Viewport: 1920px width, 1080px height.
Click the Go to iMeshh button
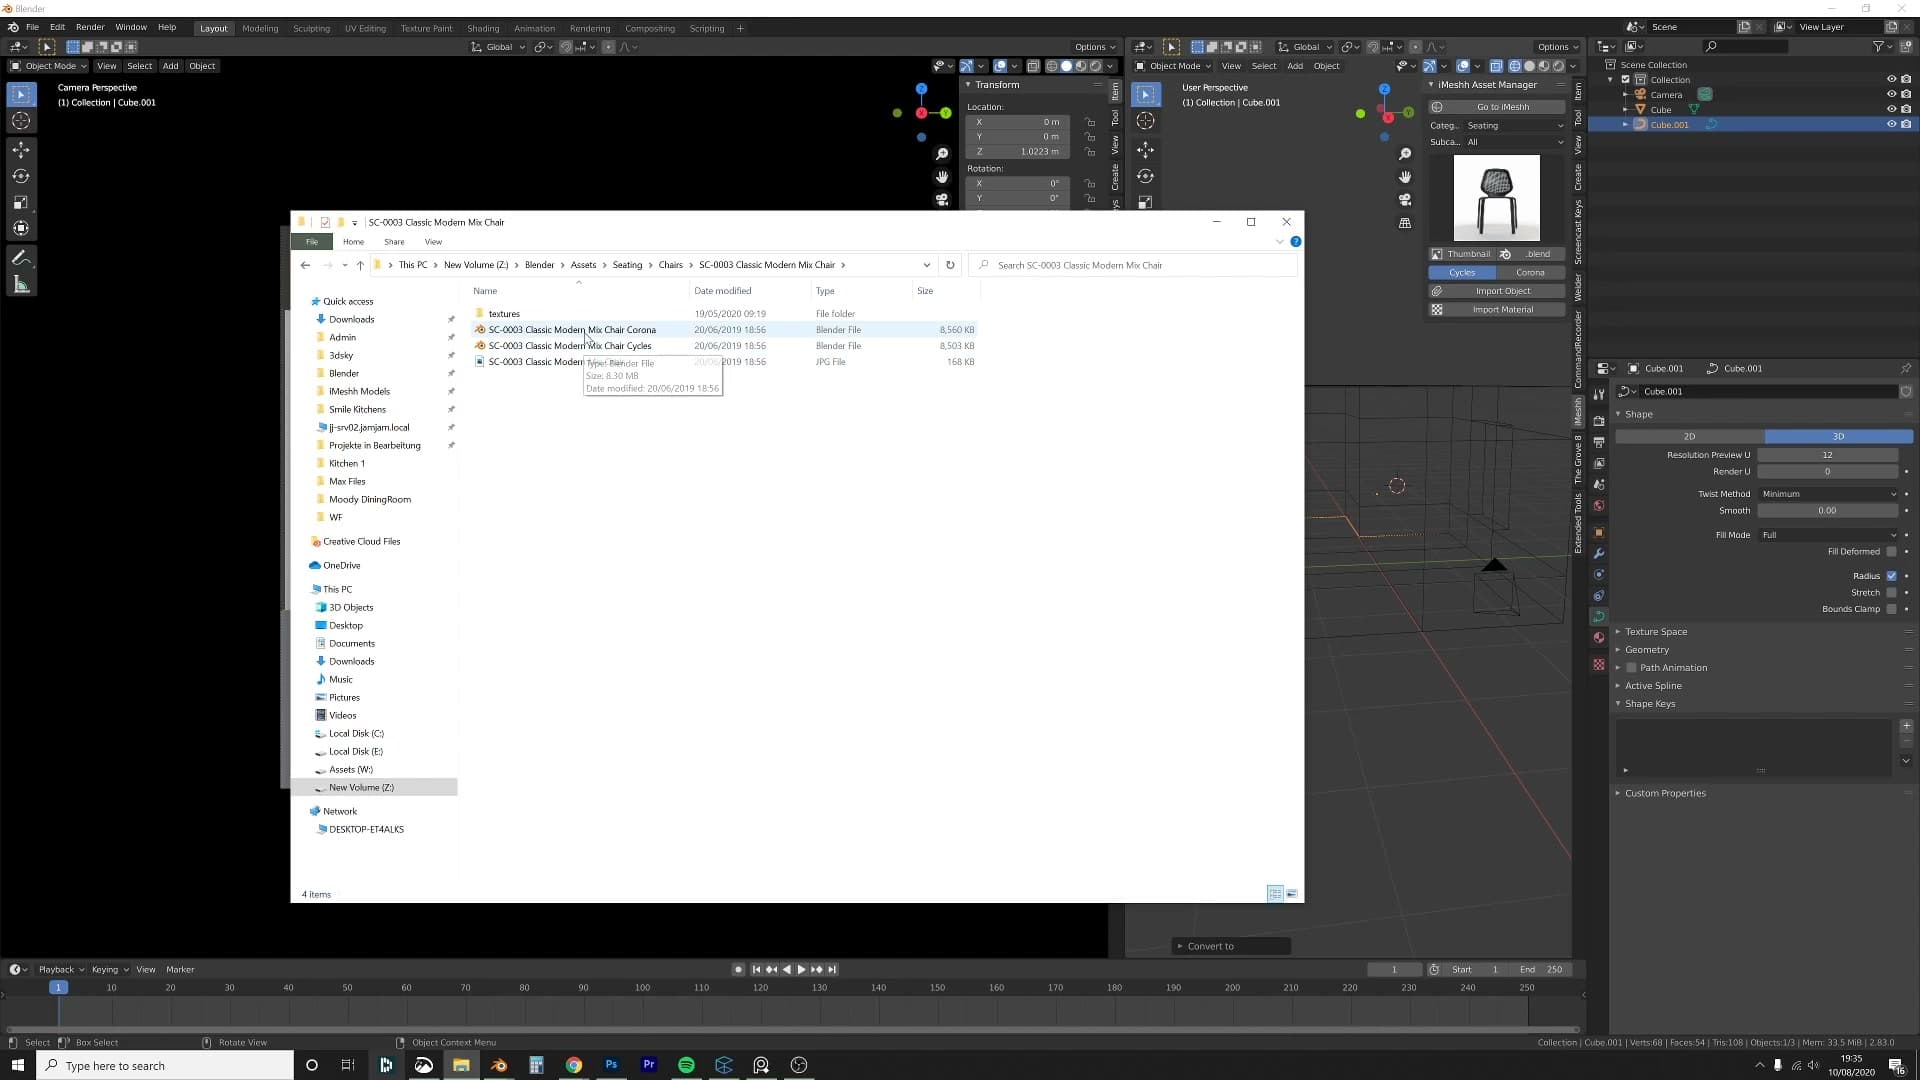[x=1496, y=107]
